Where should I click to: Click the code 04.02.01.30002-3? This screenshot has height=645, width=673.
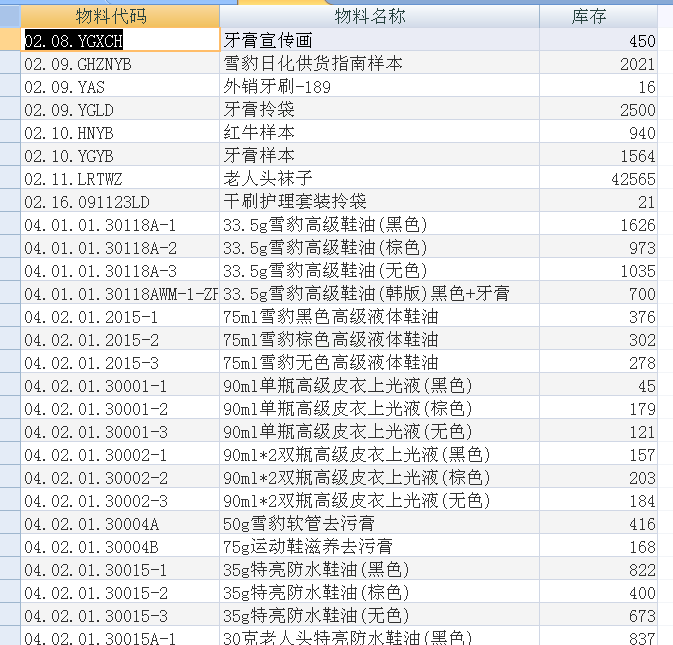120,501
